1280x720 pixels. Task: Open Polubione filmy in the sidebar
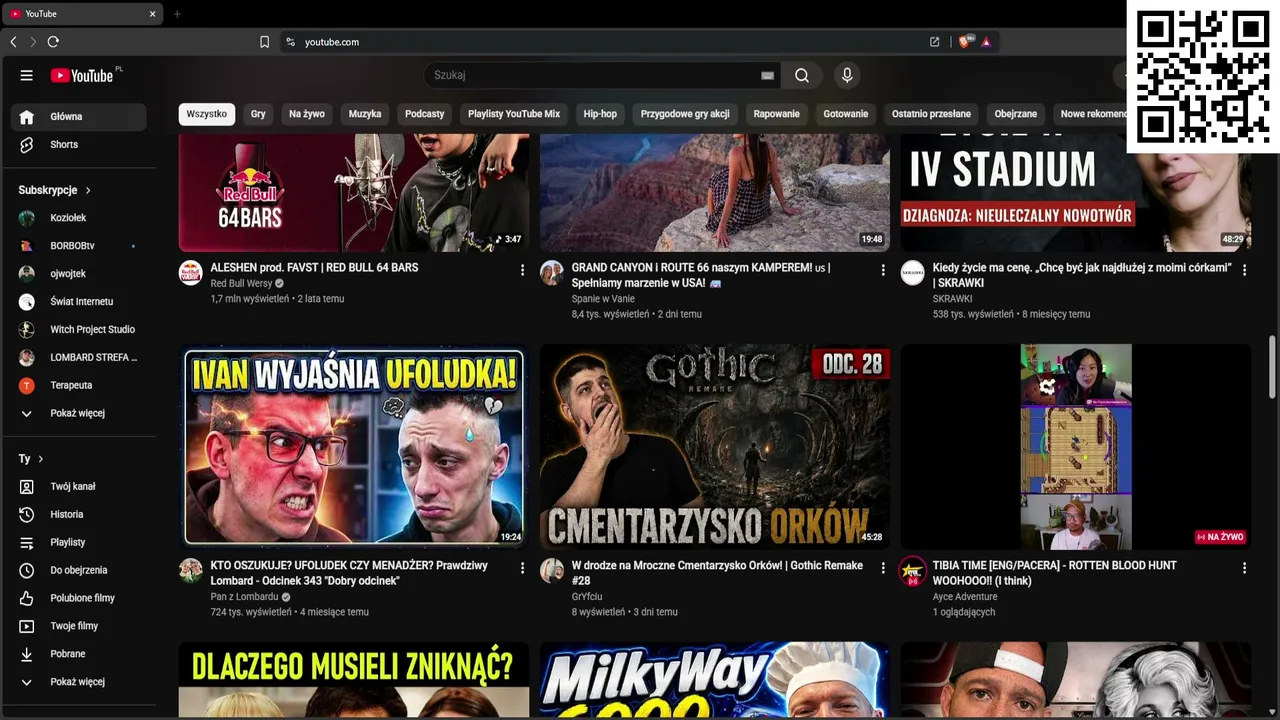coord(79,599)
